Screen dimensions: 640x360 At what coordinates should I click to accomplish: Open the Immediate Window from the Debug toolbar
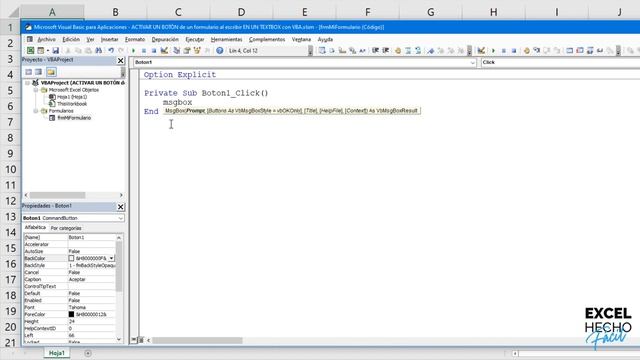pyautogui.click(x=580, y=51)
